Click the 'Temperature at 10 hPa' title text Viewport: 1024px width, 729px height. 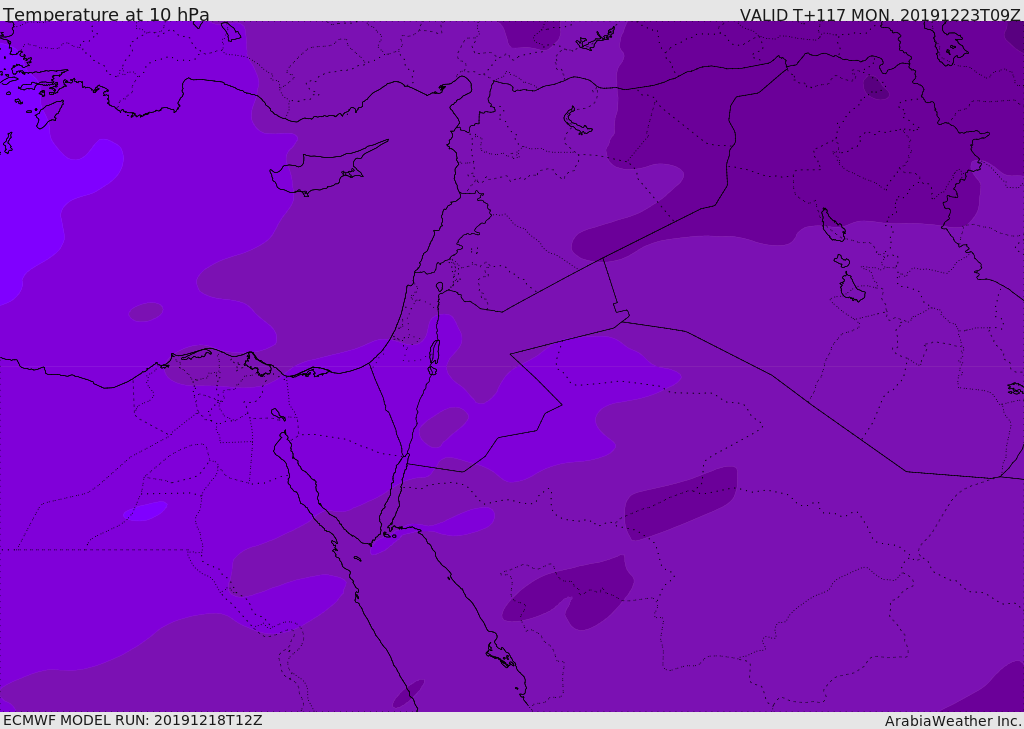click(106, 14)
